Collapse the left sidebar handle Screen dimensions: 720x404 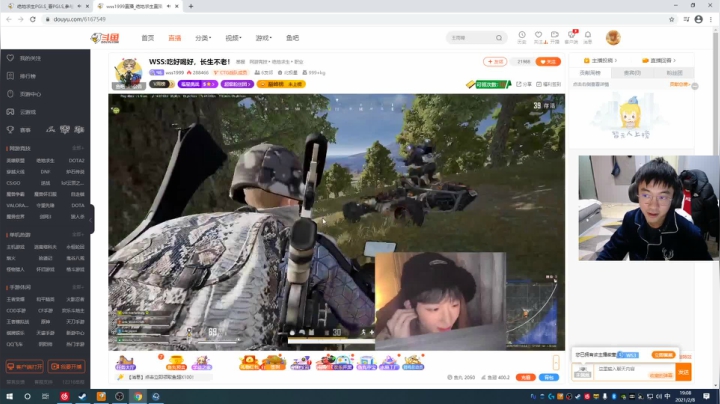92,219
